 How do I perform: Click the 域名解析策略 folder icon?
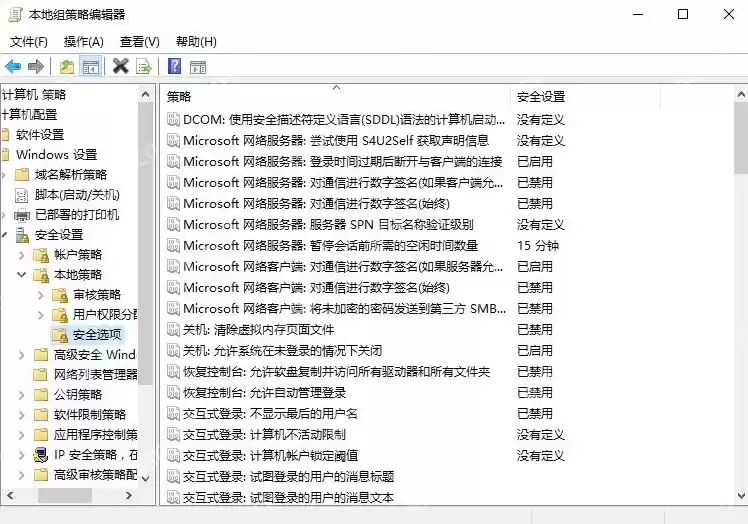(21, 175)
